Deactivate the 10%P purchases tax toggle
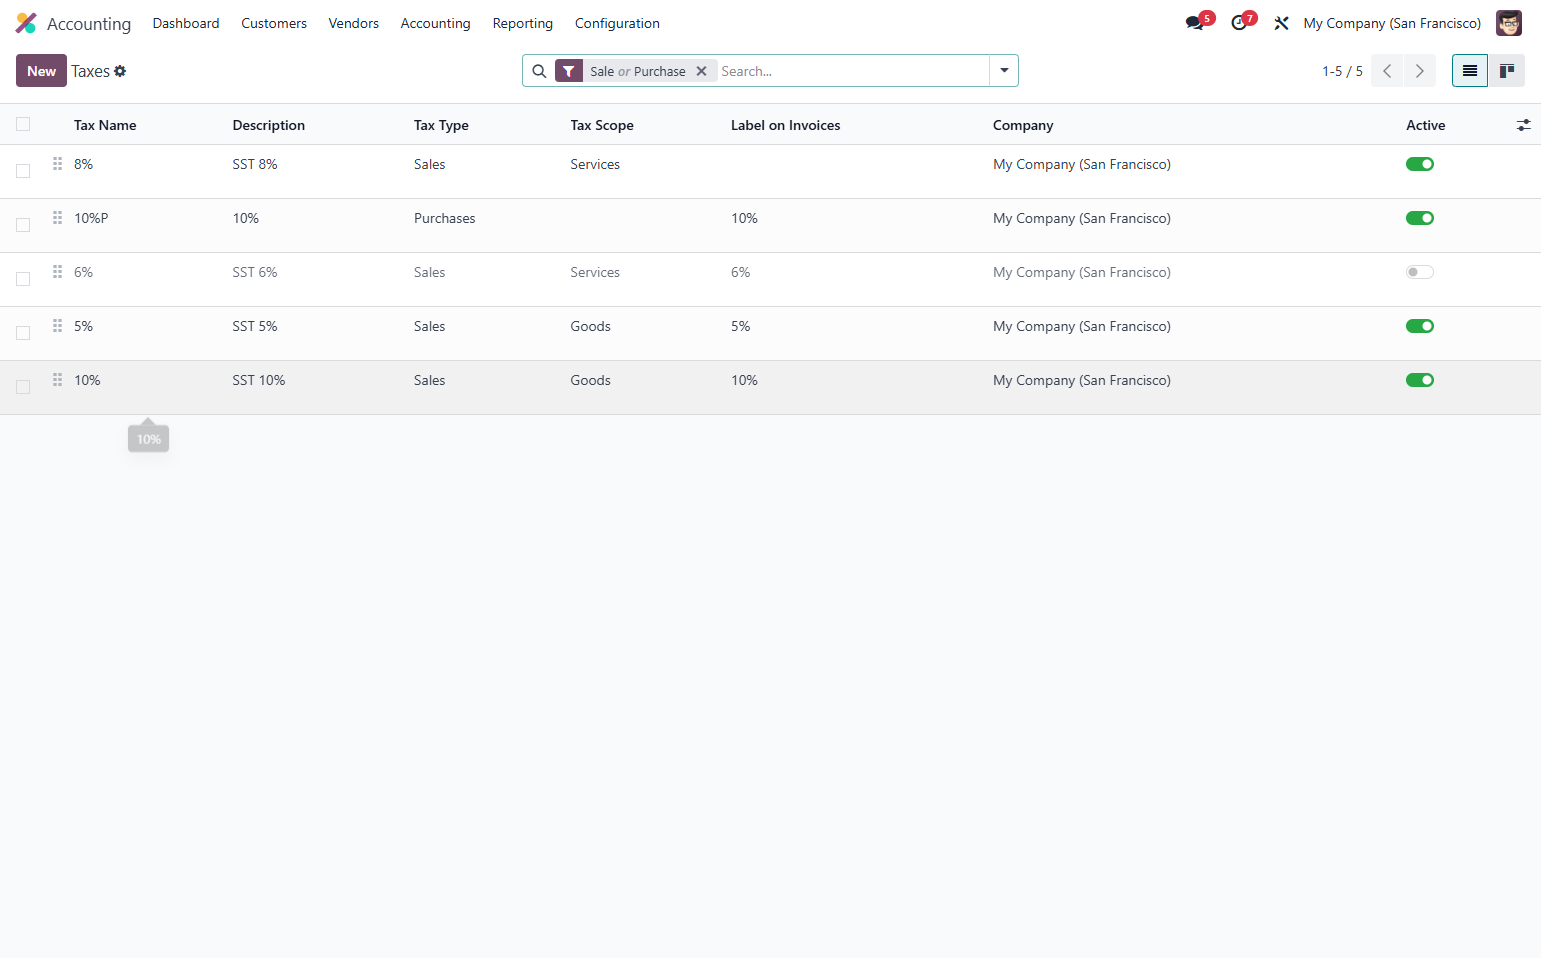The image size is (1541, 958). click(x=1420, y=218)
